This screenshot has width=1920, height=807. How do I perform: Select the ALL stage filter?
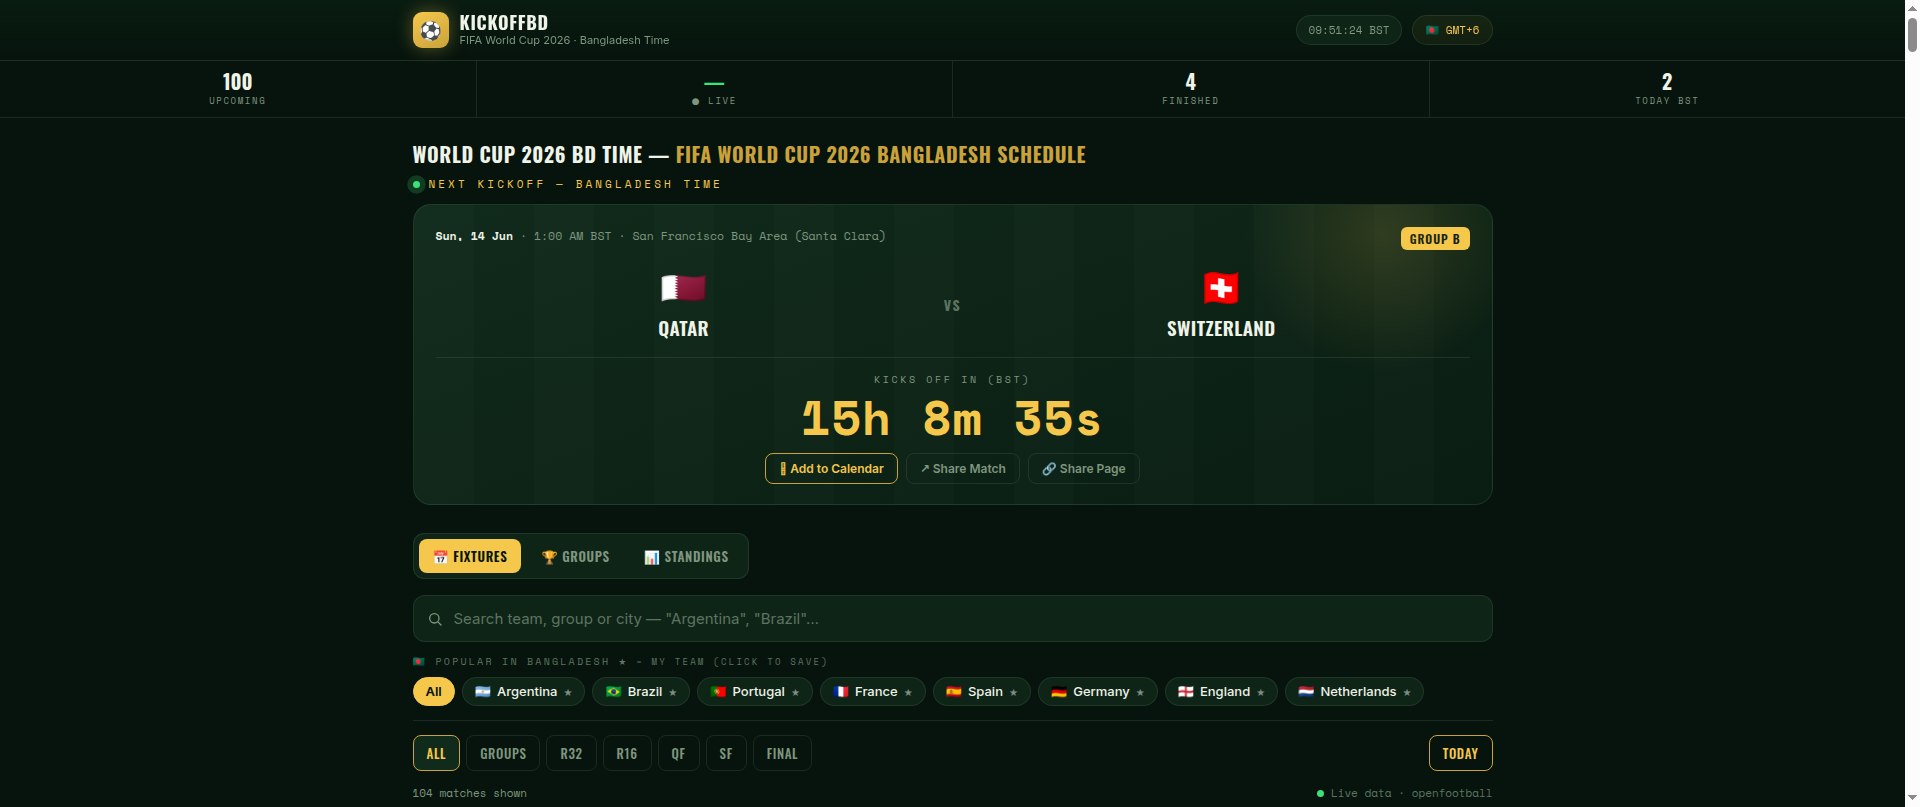436,753
